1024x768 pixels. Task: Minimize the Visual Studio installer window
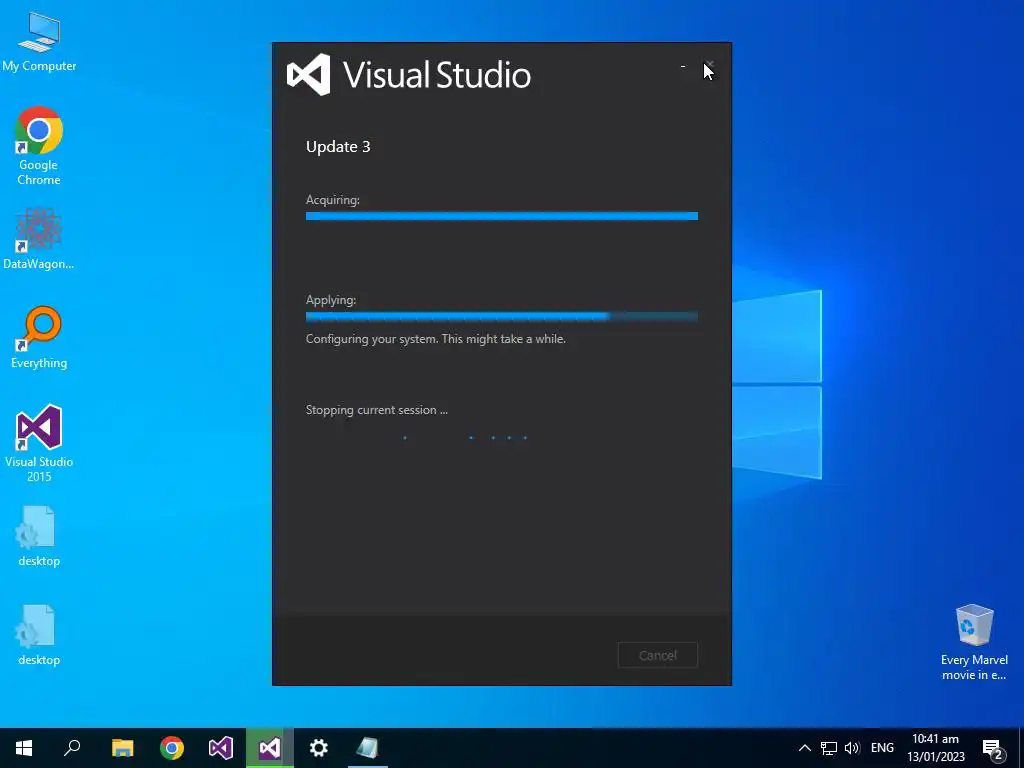pos(683,66)
